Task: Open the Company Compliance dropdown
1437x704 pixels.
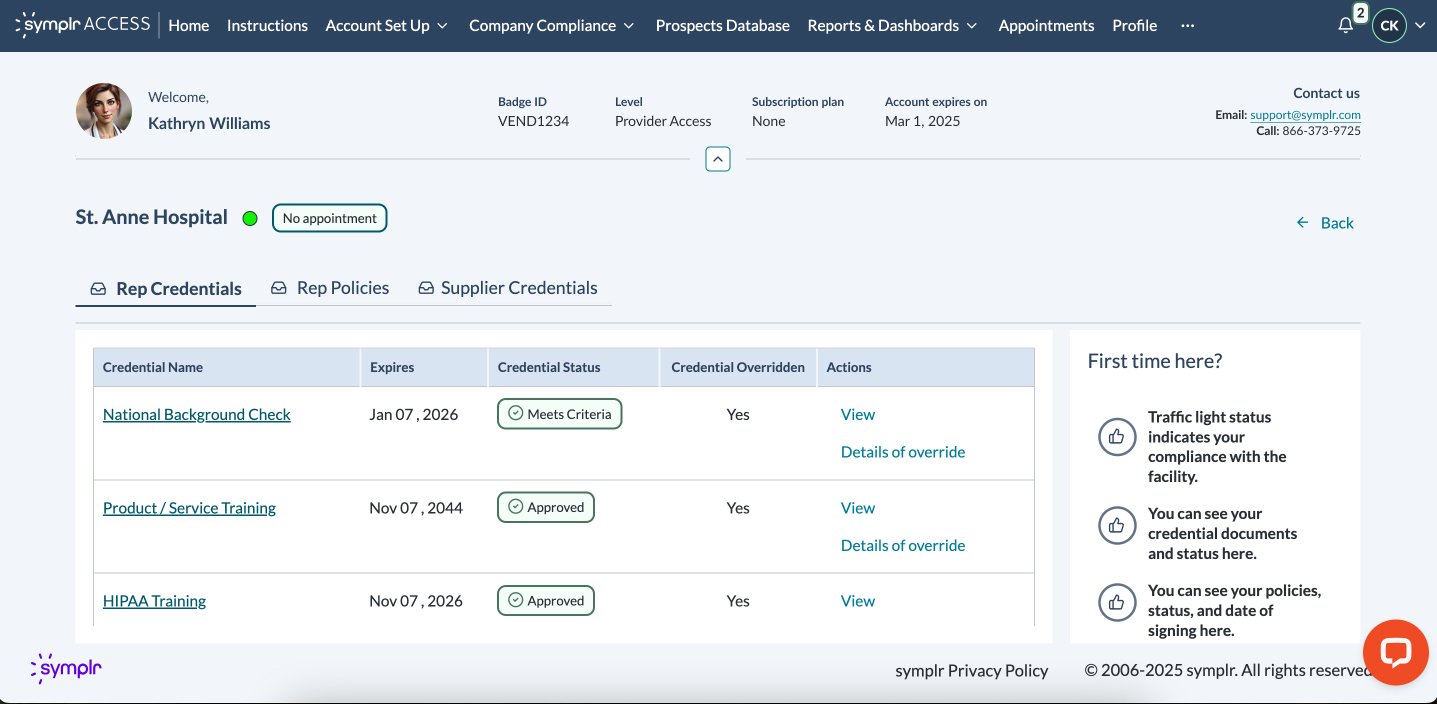Action: click(x=551, y=26)
